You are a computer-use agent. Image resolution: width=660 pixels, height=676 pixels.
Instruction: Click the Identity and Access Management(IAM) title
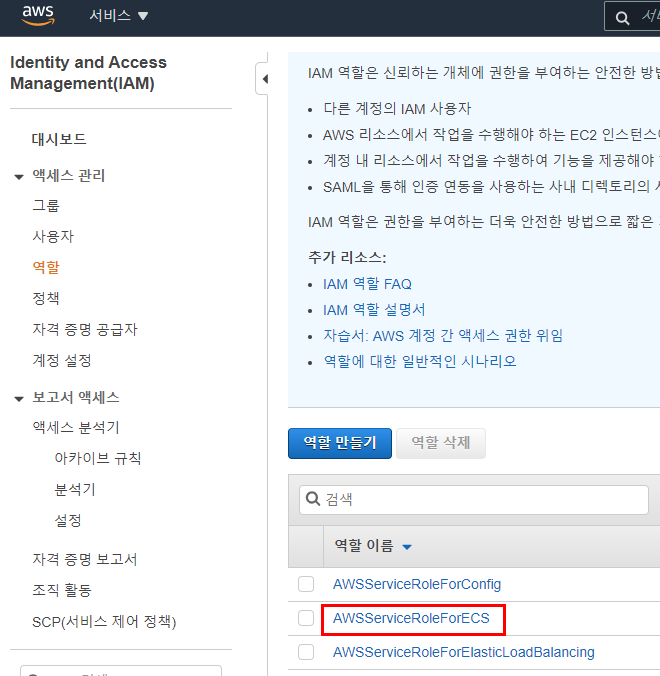(88, 73)
